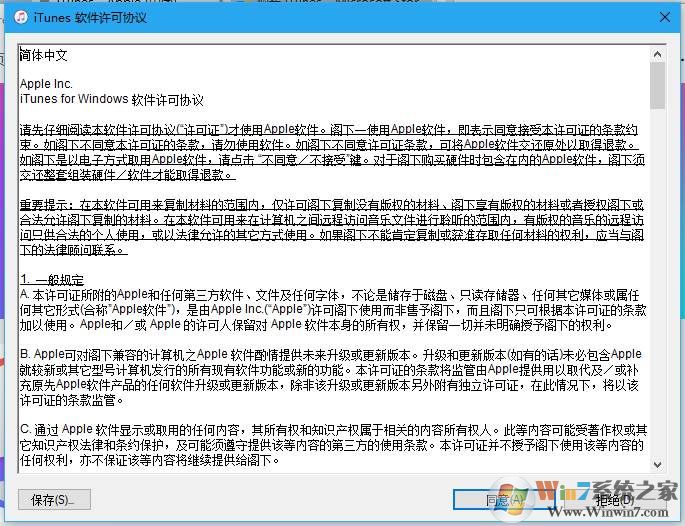Click the vertical scrollbar thumb
The image size is (685, 526).
pos(657,86)
